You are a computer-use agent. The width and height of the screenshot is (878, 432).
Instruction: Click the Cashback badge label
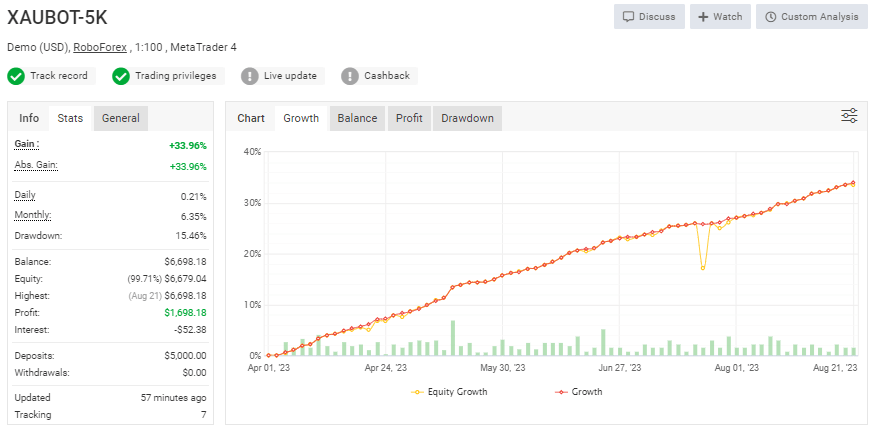click(x=387, y=76)
